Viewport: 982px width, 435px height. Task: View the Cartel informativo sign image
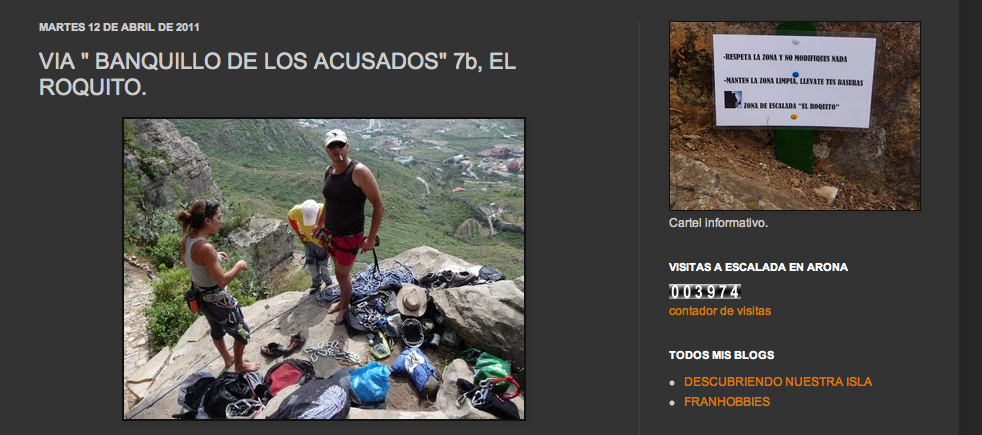click(794, 116)
